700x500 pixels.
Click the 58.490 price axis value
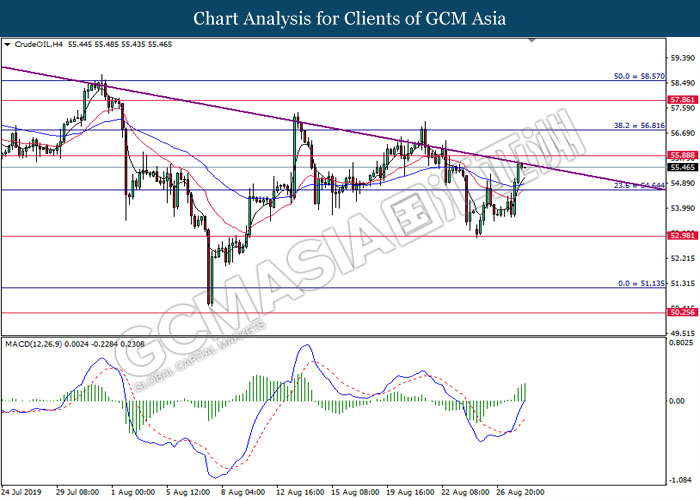click(683, 83)
